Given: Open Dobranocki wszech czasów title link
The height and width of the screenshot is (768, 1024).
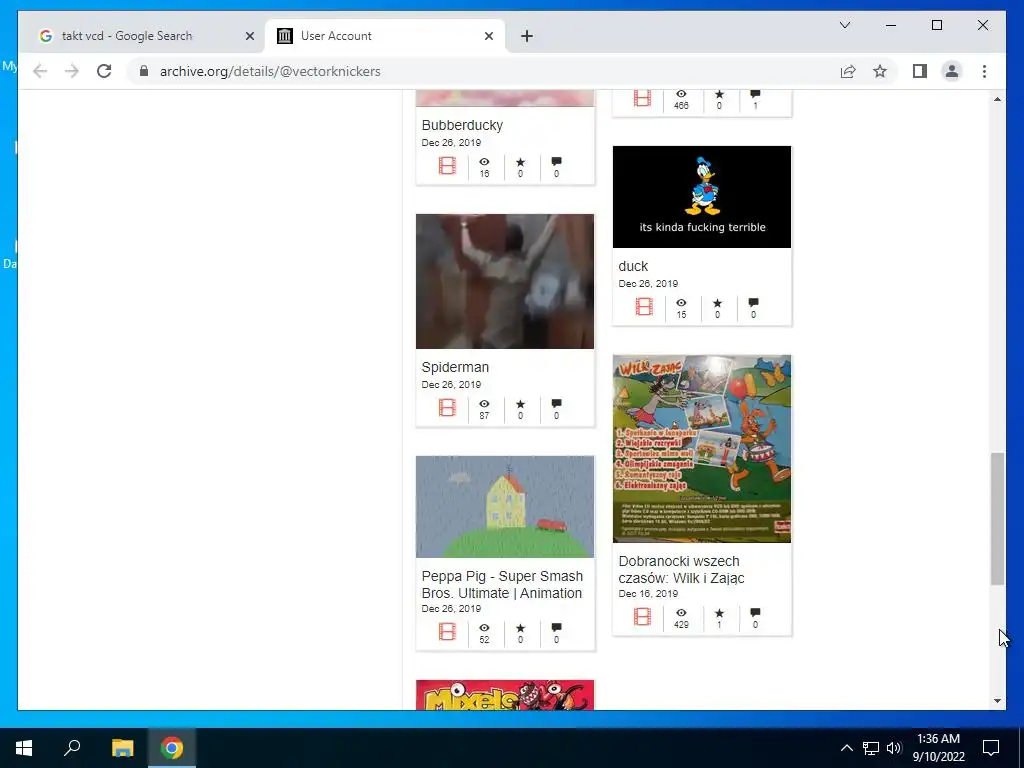Looking at the screenshot, I should 681,569.
